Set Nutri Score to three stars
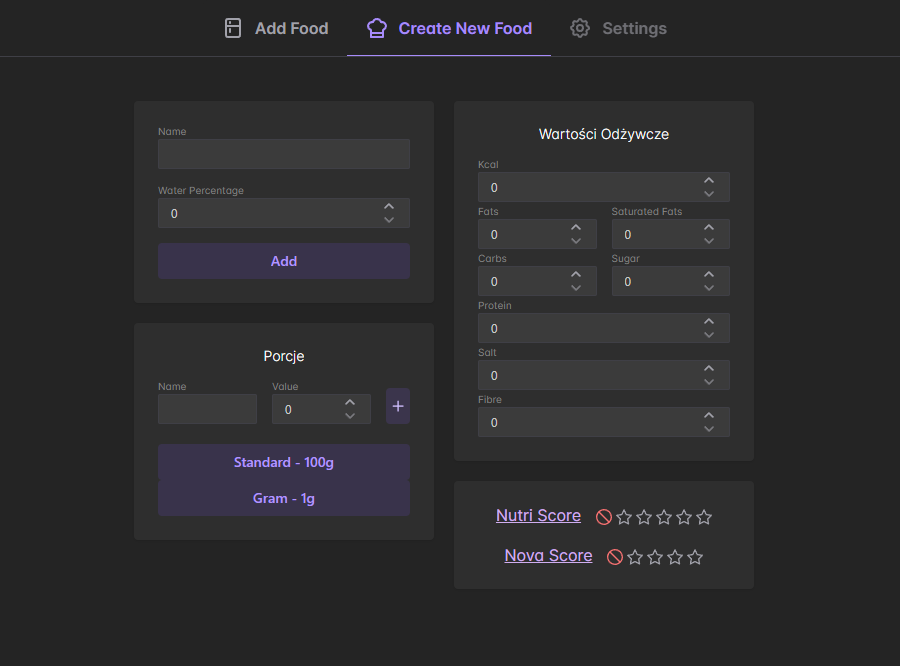Image resolution: width=900 pixels, height=666 pixels. tap(664, 517)
